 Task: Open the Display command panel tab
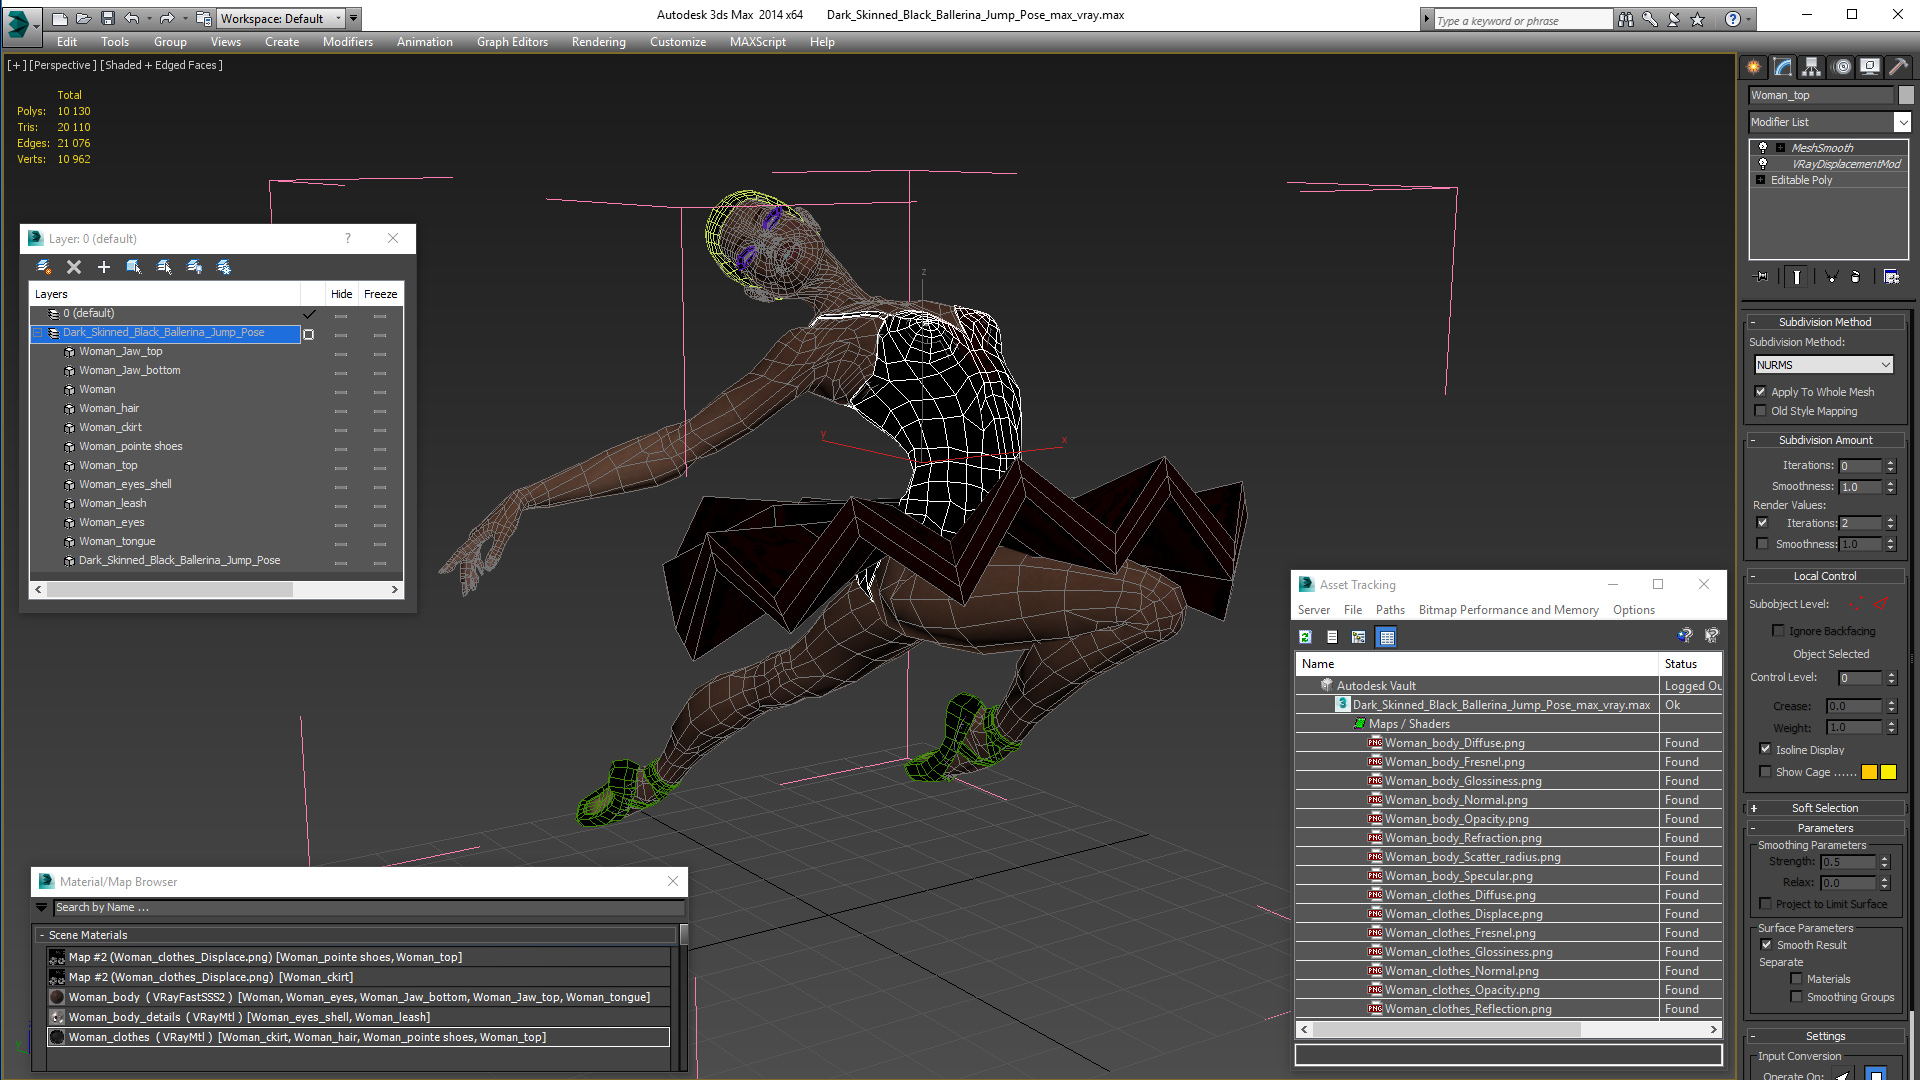[x=1869, y=67]
